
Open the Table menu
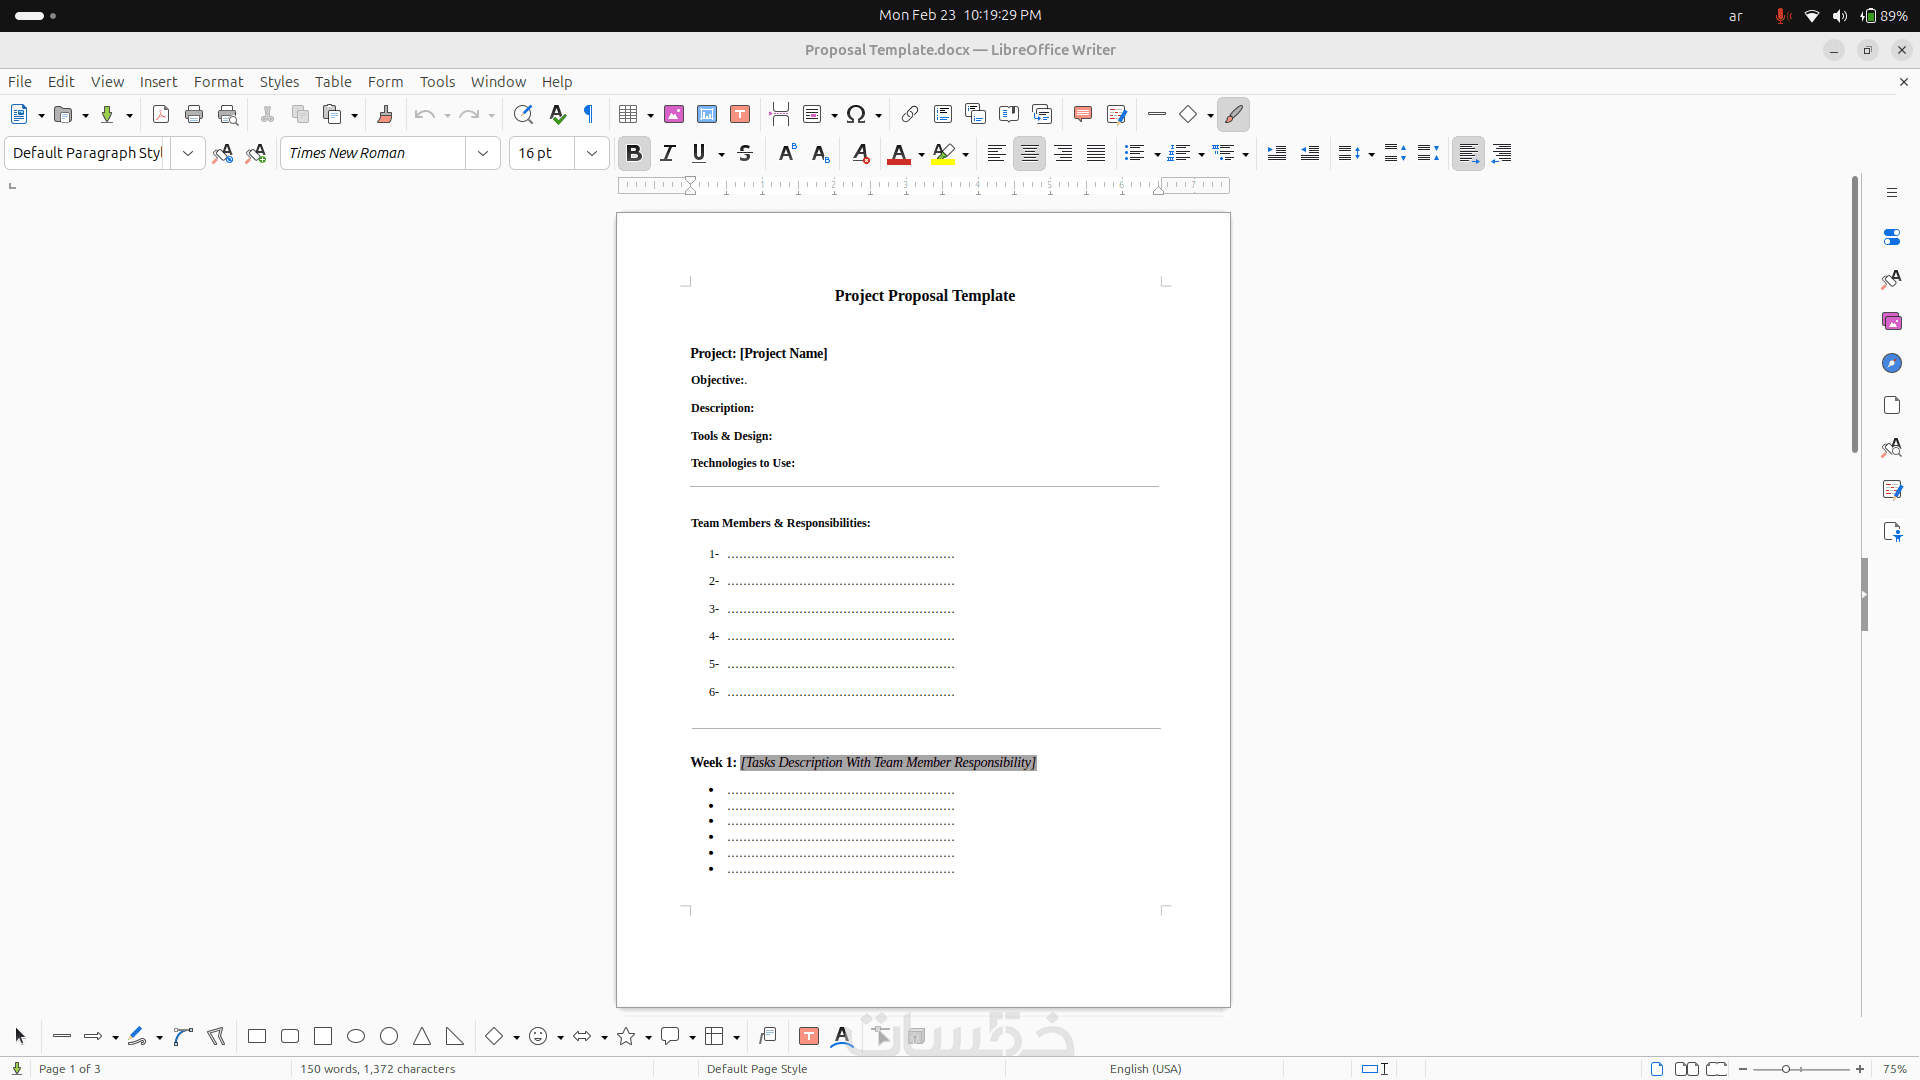tap(333, 82)
